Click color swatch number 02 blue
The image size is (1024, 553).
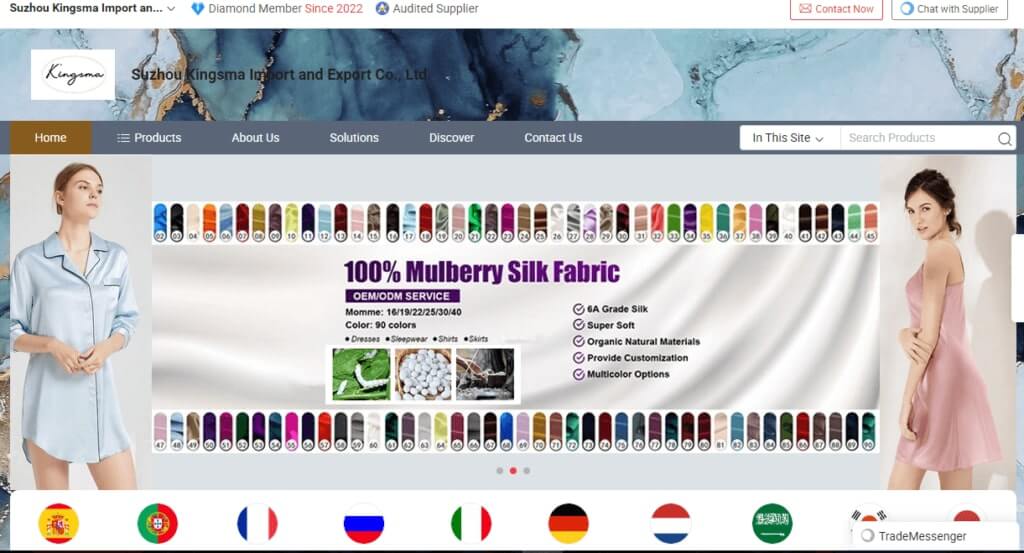(x=160, y=223)
